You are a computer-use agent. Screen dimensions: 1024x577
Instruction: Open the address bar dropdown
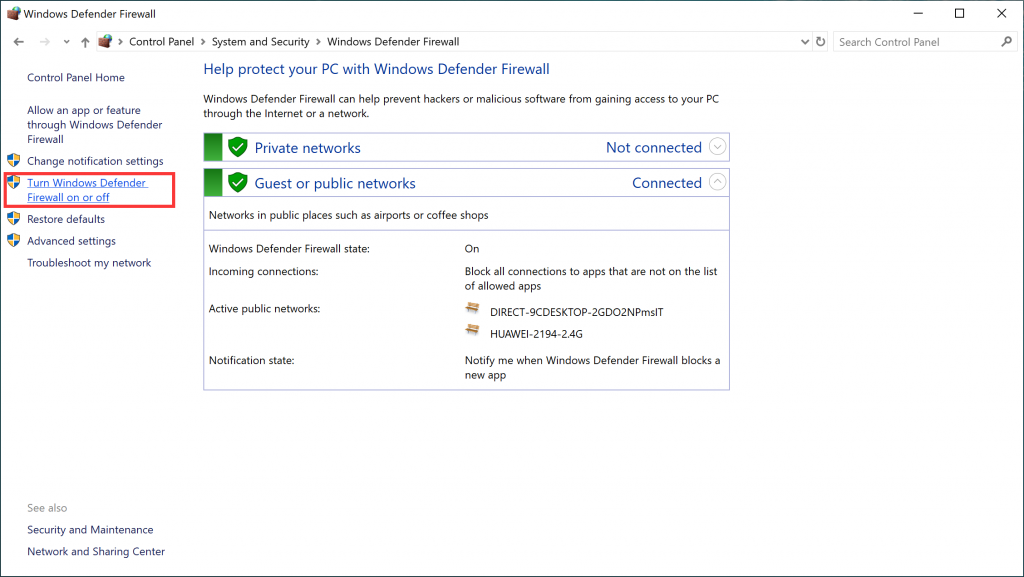805,41
